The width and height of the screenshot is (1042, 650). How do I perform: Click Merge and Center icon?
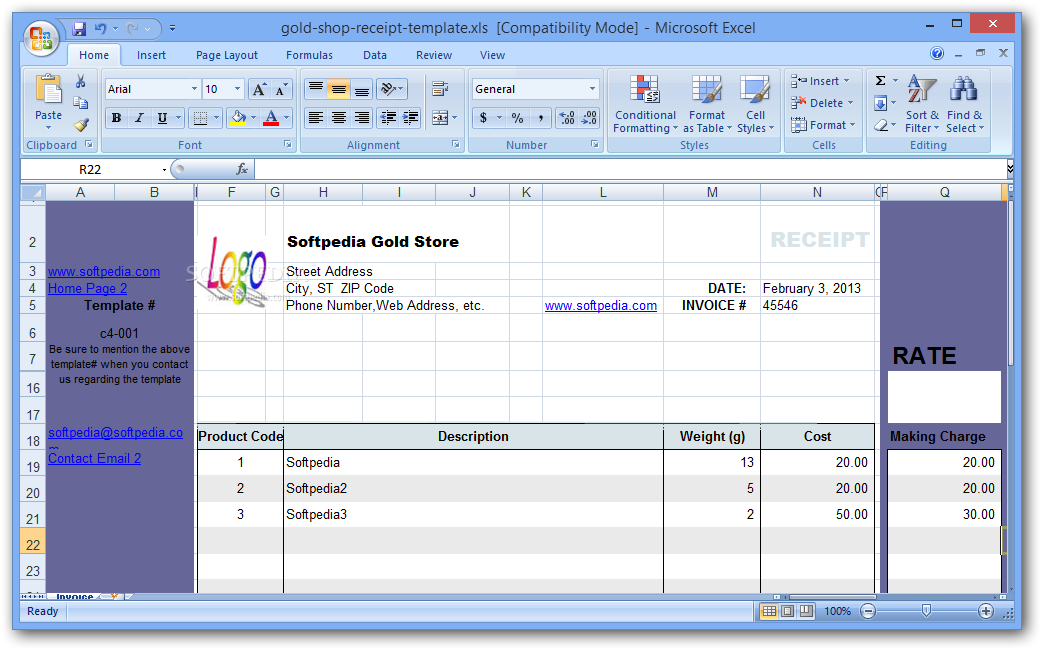[440, 118]
